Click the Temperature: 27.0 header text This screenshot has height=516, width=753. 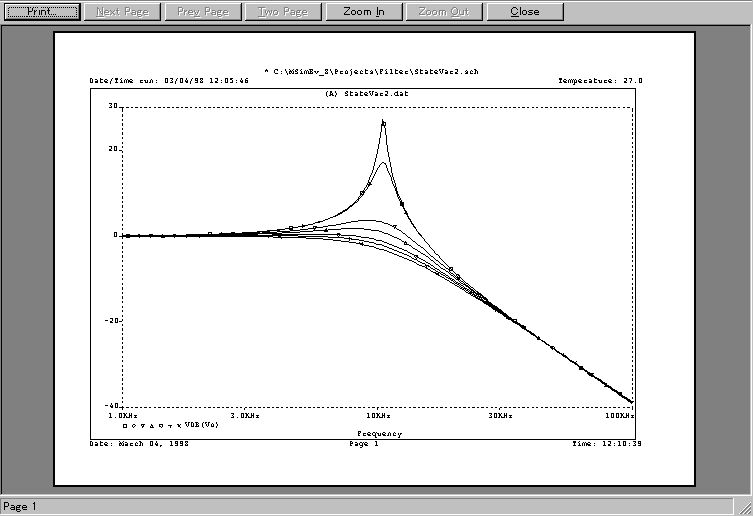[600, 80]
